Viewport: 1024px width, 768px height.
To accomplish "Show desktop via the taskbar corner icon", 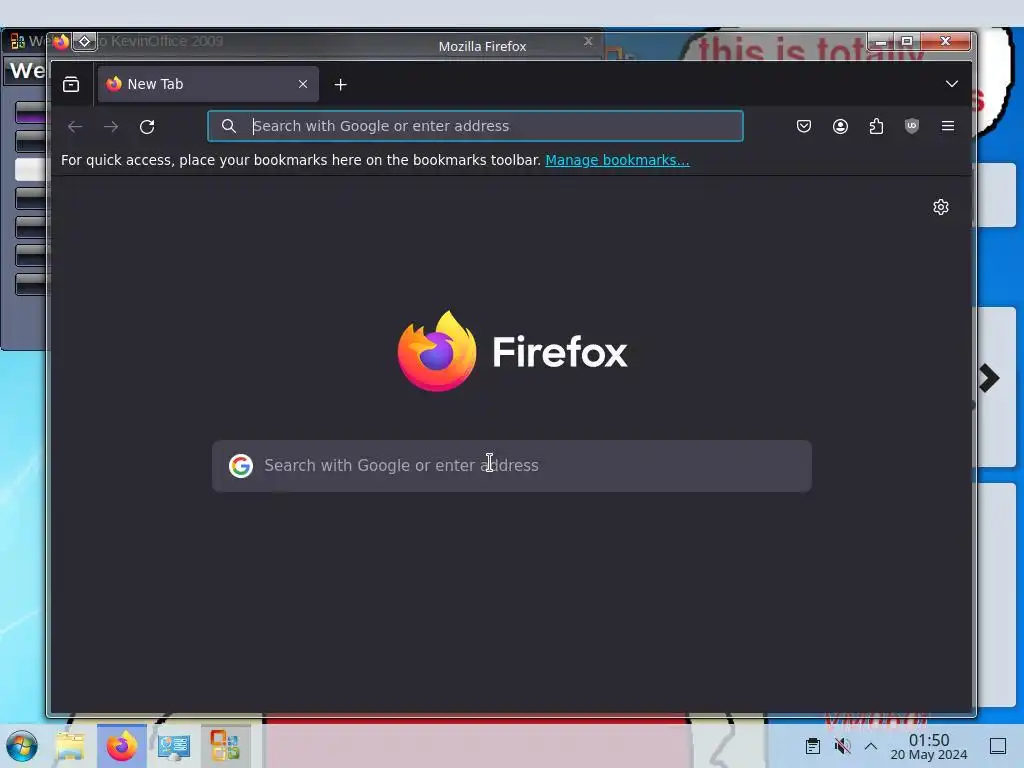I will tap(998, 746).
